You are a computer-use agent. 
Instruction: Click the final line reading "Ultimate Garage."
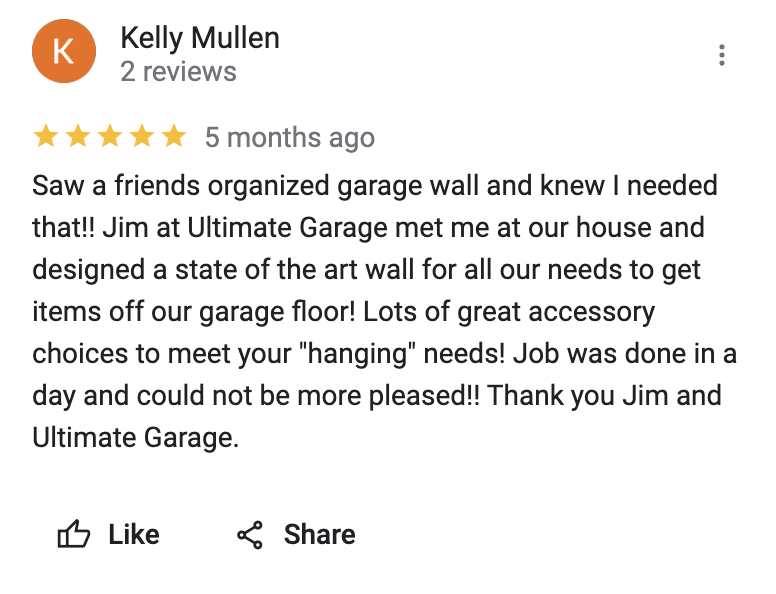pos(136,437)
